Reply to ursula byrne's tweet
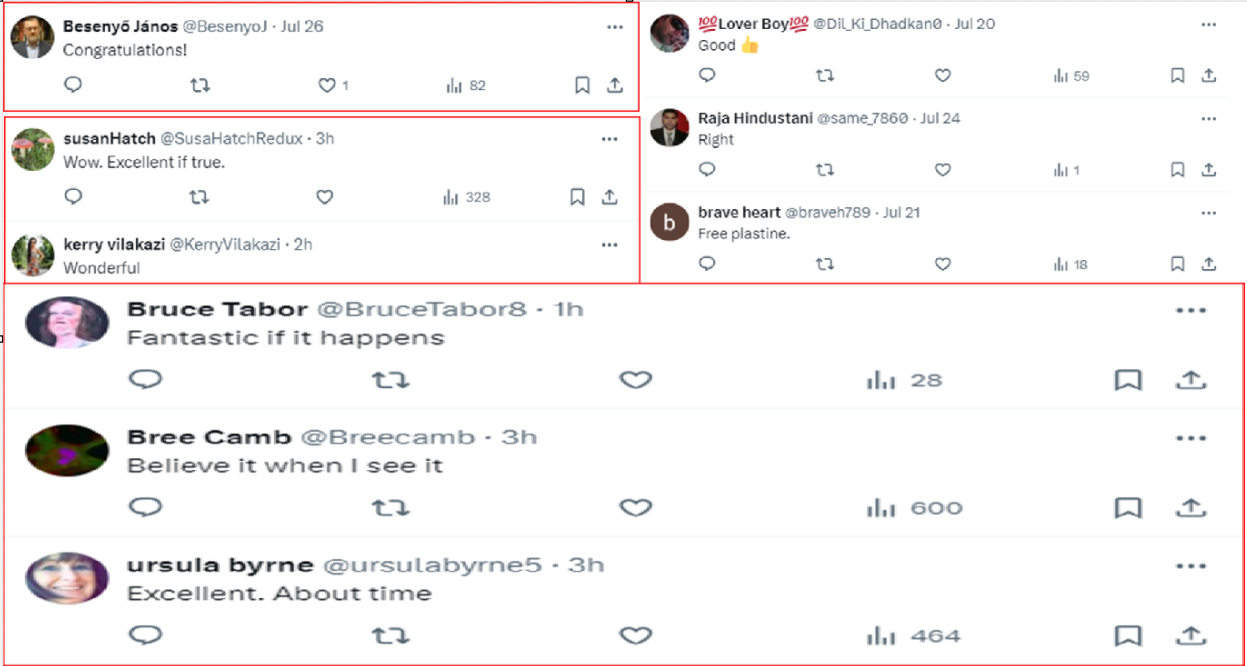The width and height of the screenshot is (1247, 666). (x=146, y=635)
